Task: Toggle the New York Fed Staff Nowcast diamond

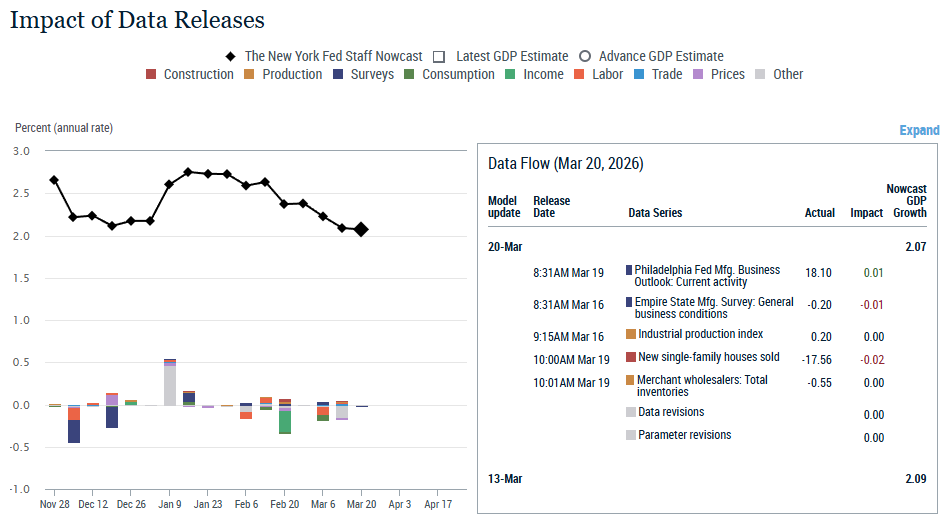Action: [x=231, y=56]
